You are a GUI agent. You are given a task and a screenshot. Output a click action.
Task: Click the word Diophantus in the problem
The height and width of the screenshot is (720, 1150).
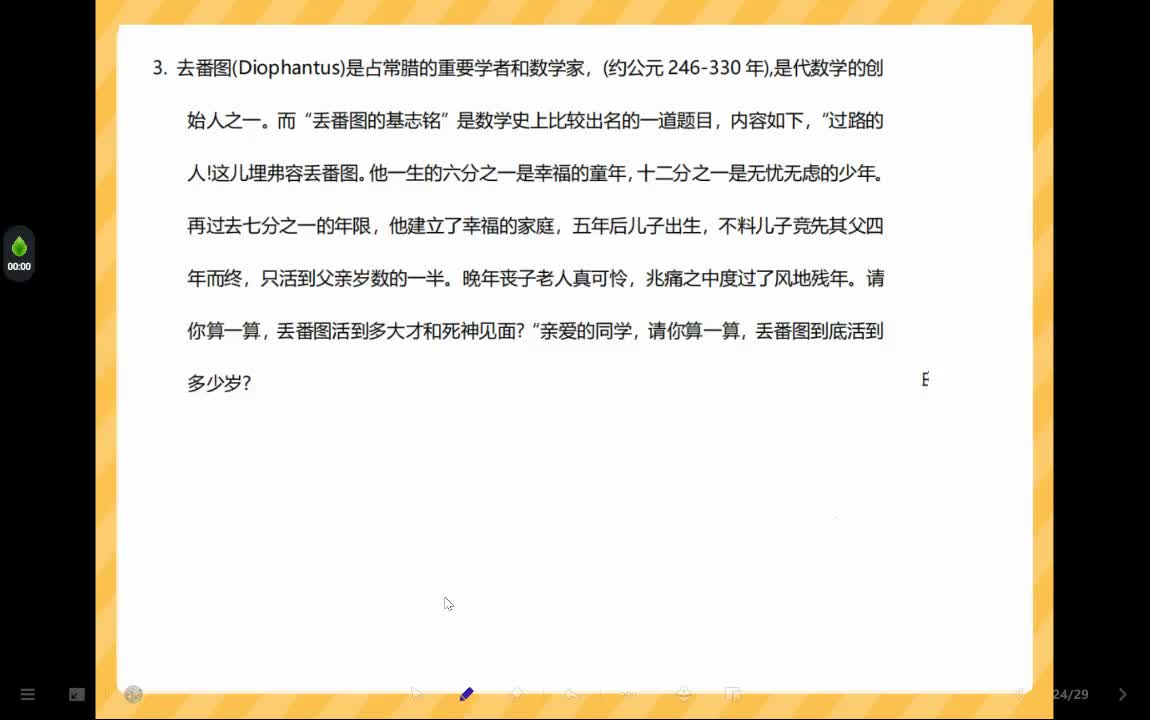coord(289,68)
